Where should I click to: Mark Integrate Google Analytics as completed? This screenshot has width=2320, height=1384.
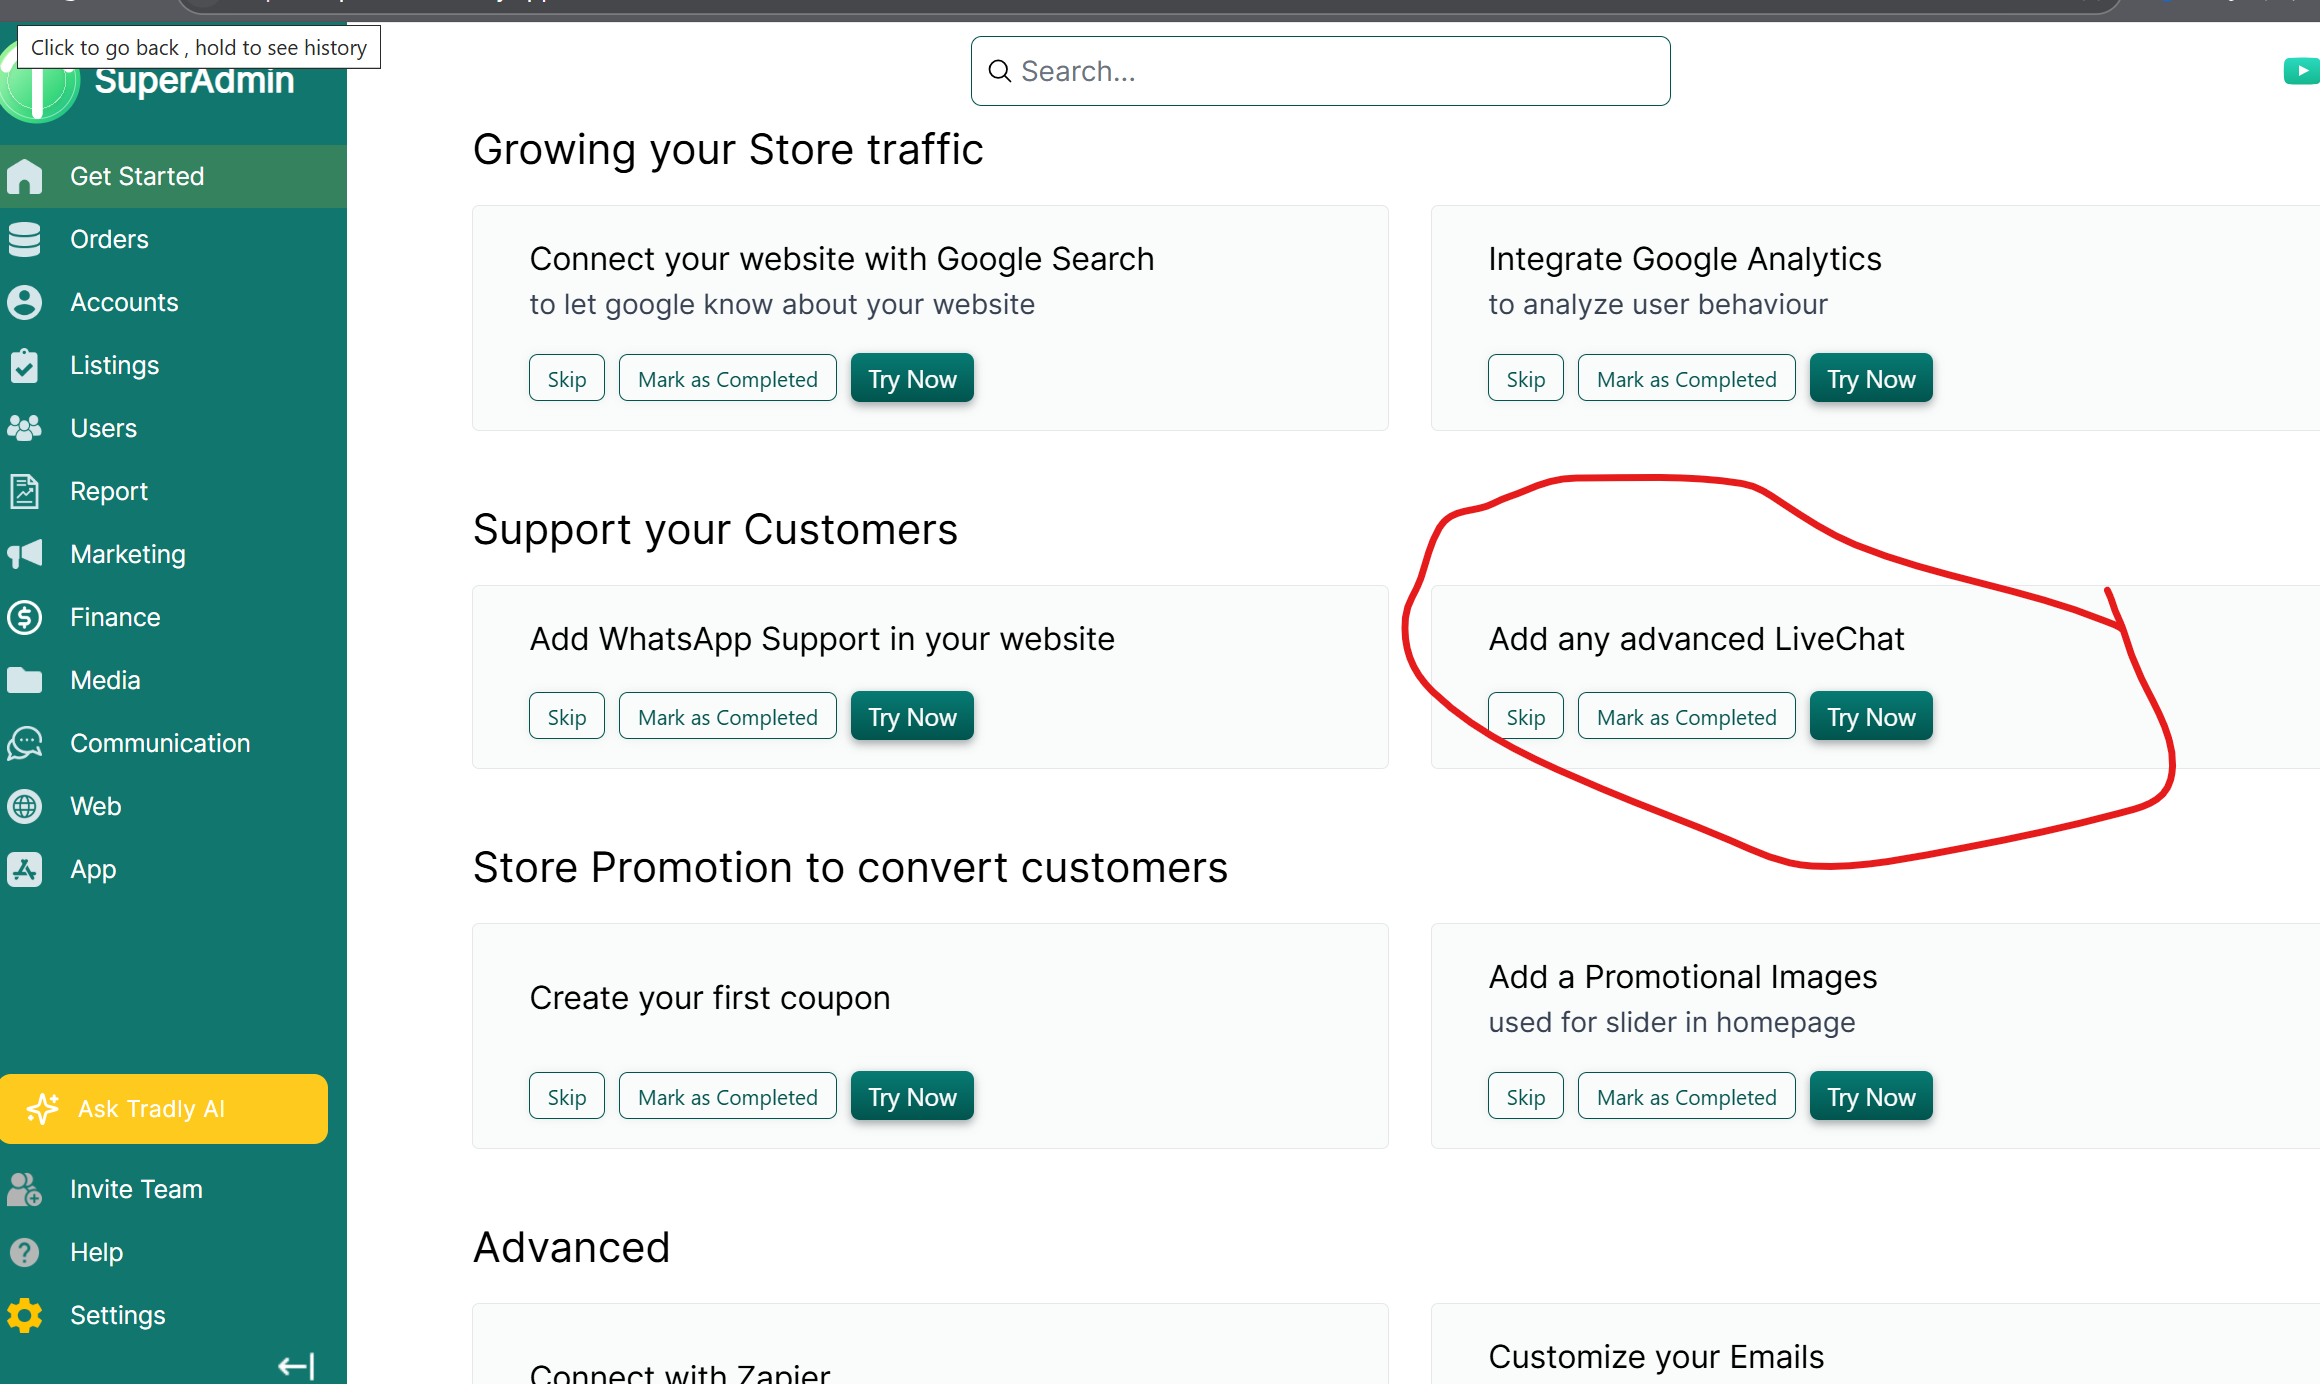pos(1687,379)
